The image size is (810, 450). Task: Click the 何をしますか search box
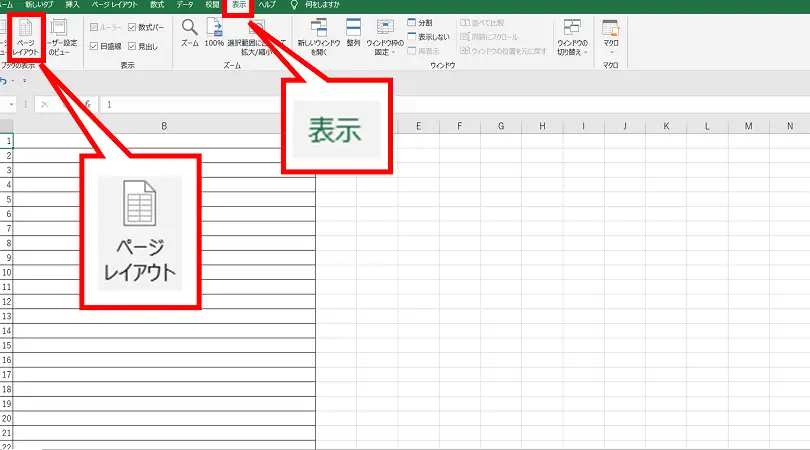click(x=317, y=5)
